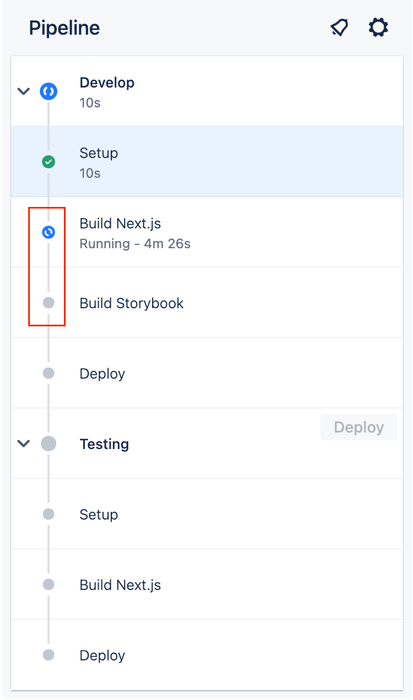Click the disabled Deploy button for Testing

[359, 427]
